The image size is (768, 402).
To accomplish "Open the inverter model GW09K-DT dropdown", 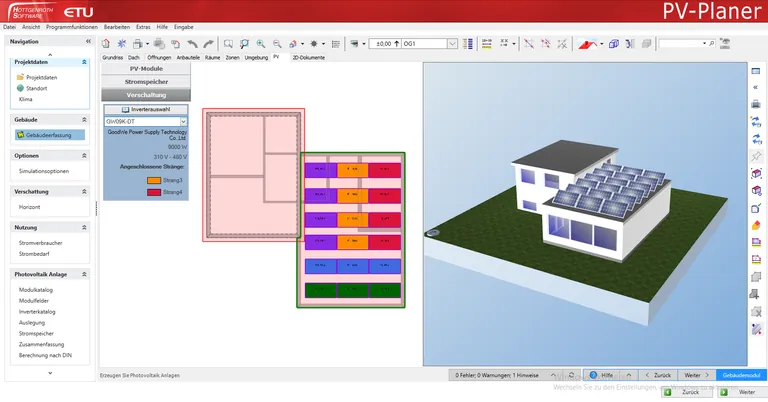I will click(183, 121).
